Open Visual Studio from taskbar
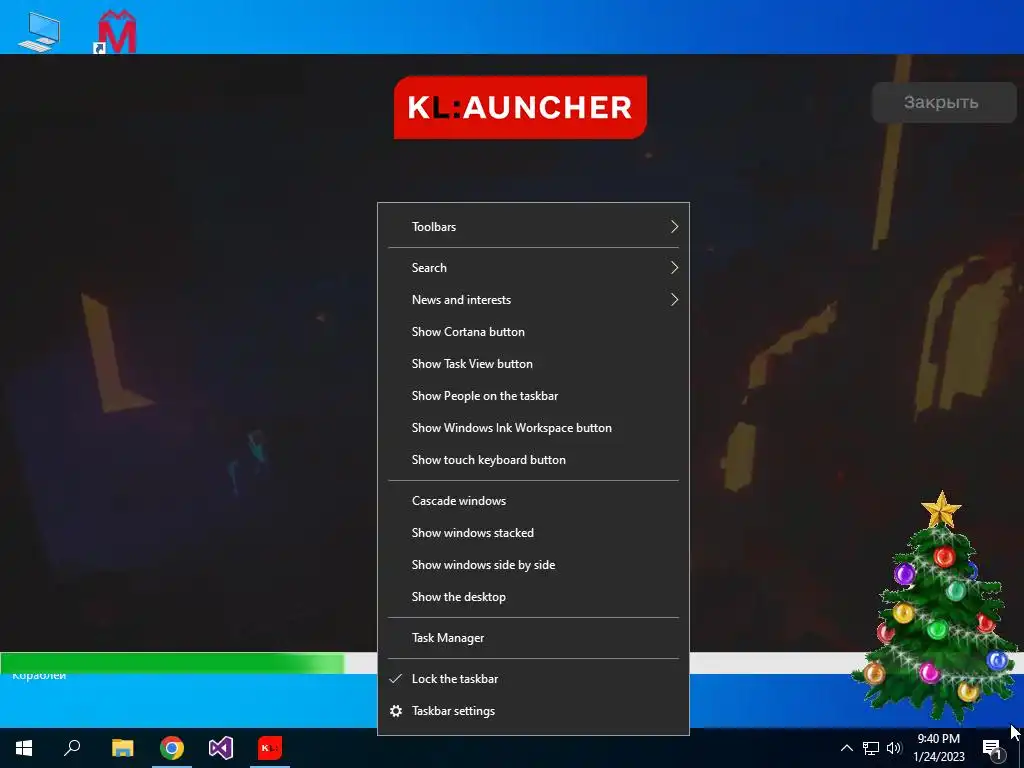The height and width of the screenshot is (768, 1024). (x=221, y=748)
